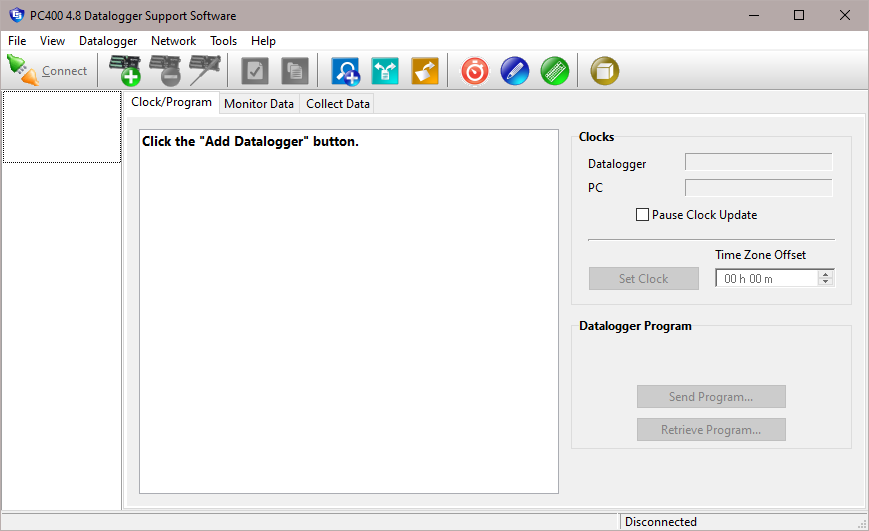Launch the Split tool teal arrows icon

pyautogui.click(x=385, y=70)
